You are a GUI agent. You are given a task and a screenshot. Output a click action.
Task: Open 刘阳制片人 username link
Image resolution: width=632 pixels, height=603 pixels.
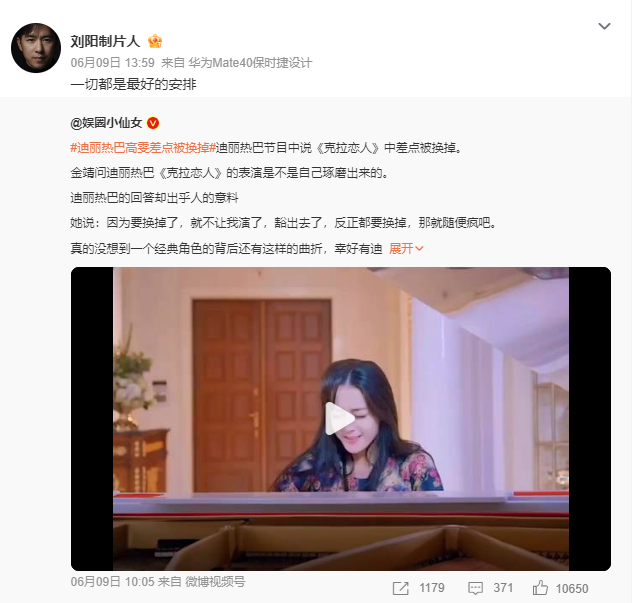coord(105,41)
